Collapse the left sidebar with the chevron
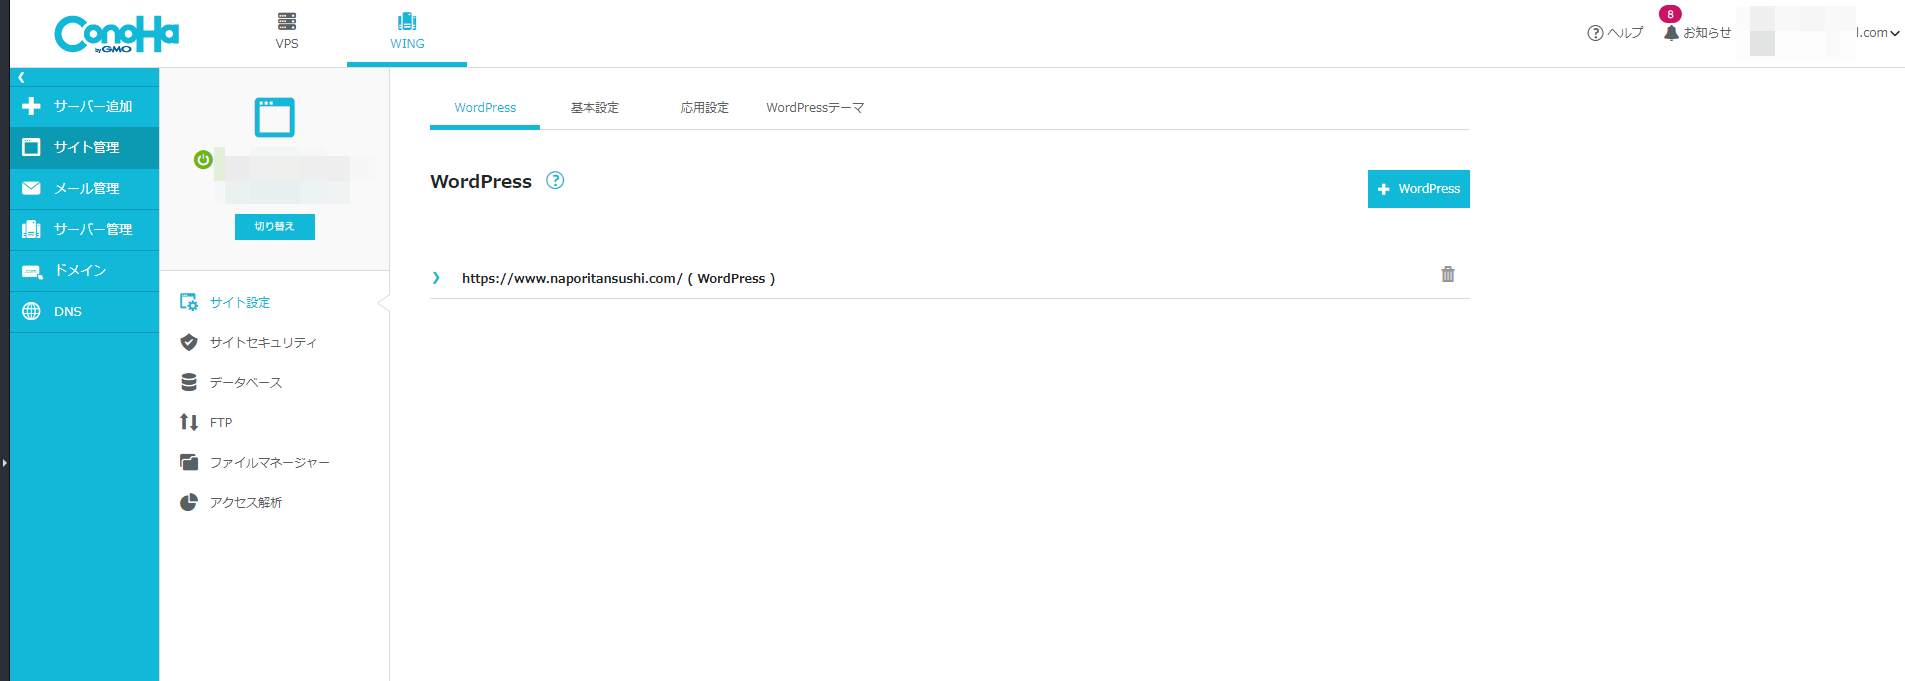Viewport: 1905px width, 681px height. [x=21, y=77]
